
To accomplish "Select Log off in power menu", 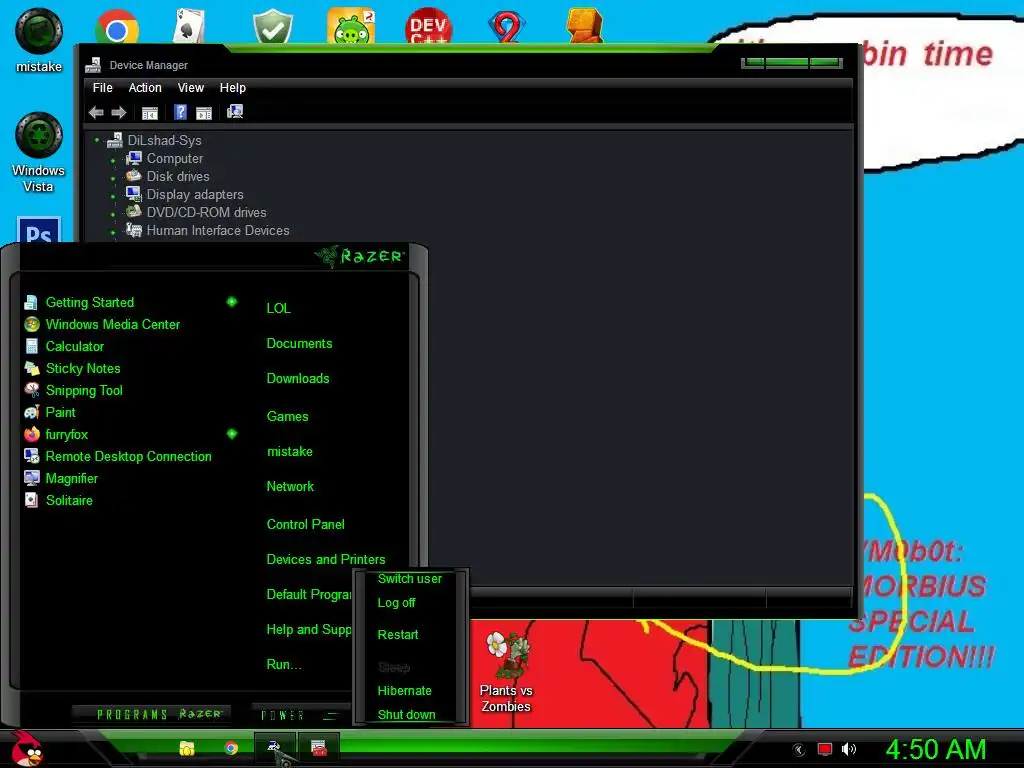I will point(396,603).
